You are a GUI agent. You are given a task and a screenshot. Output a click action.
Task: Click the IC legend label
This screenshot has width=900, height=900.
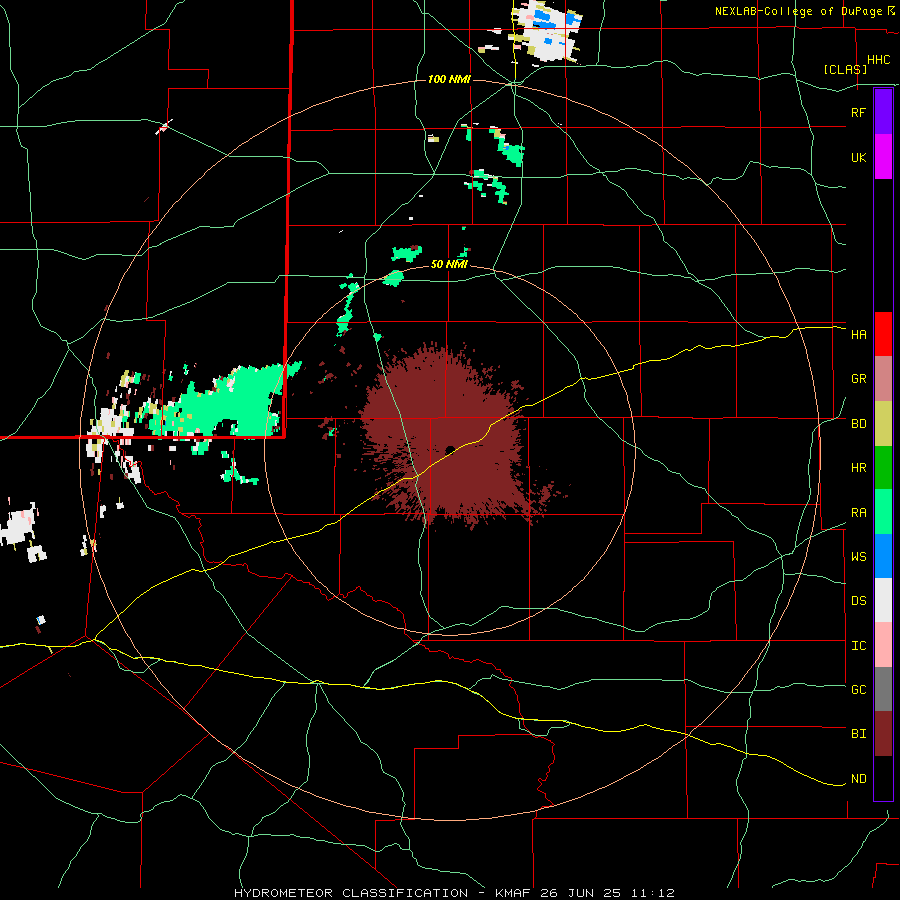858,646
